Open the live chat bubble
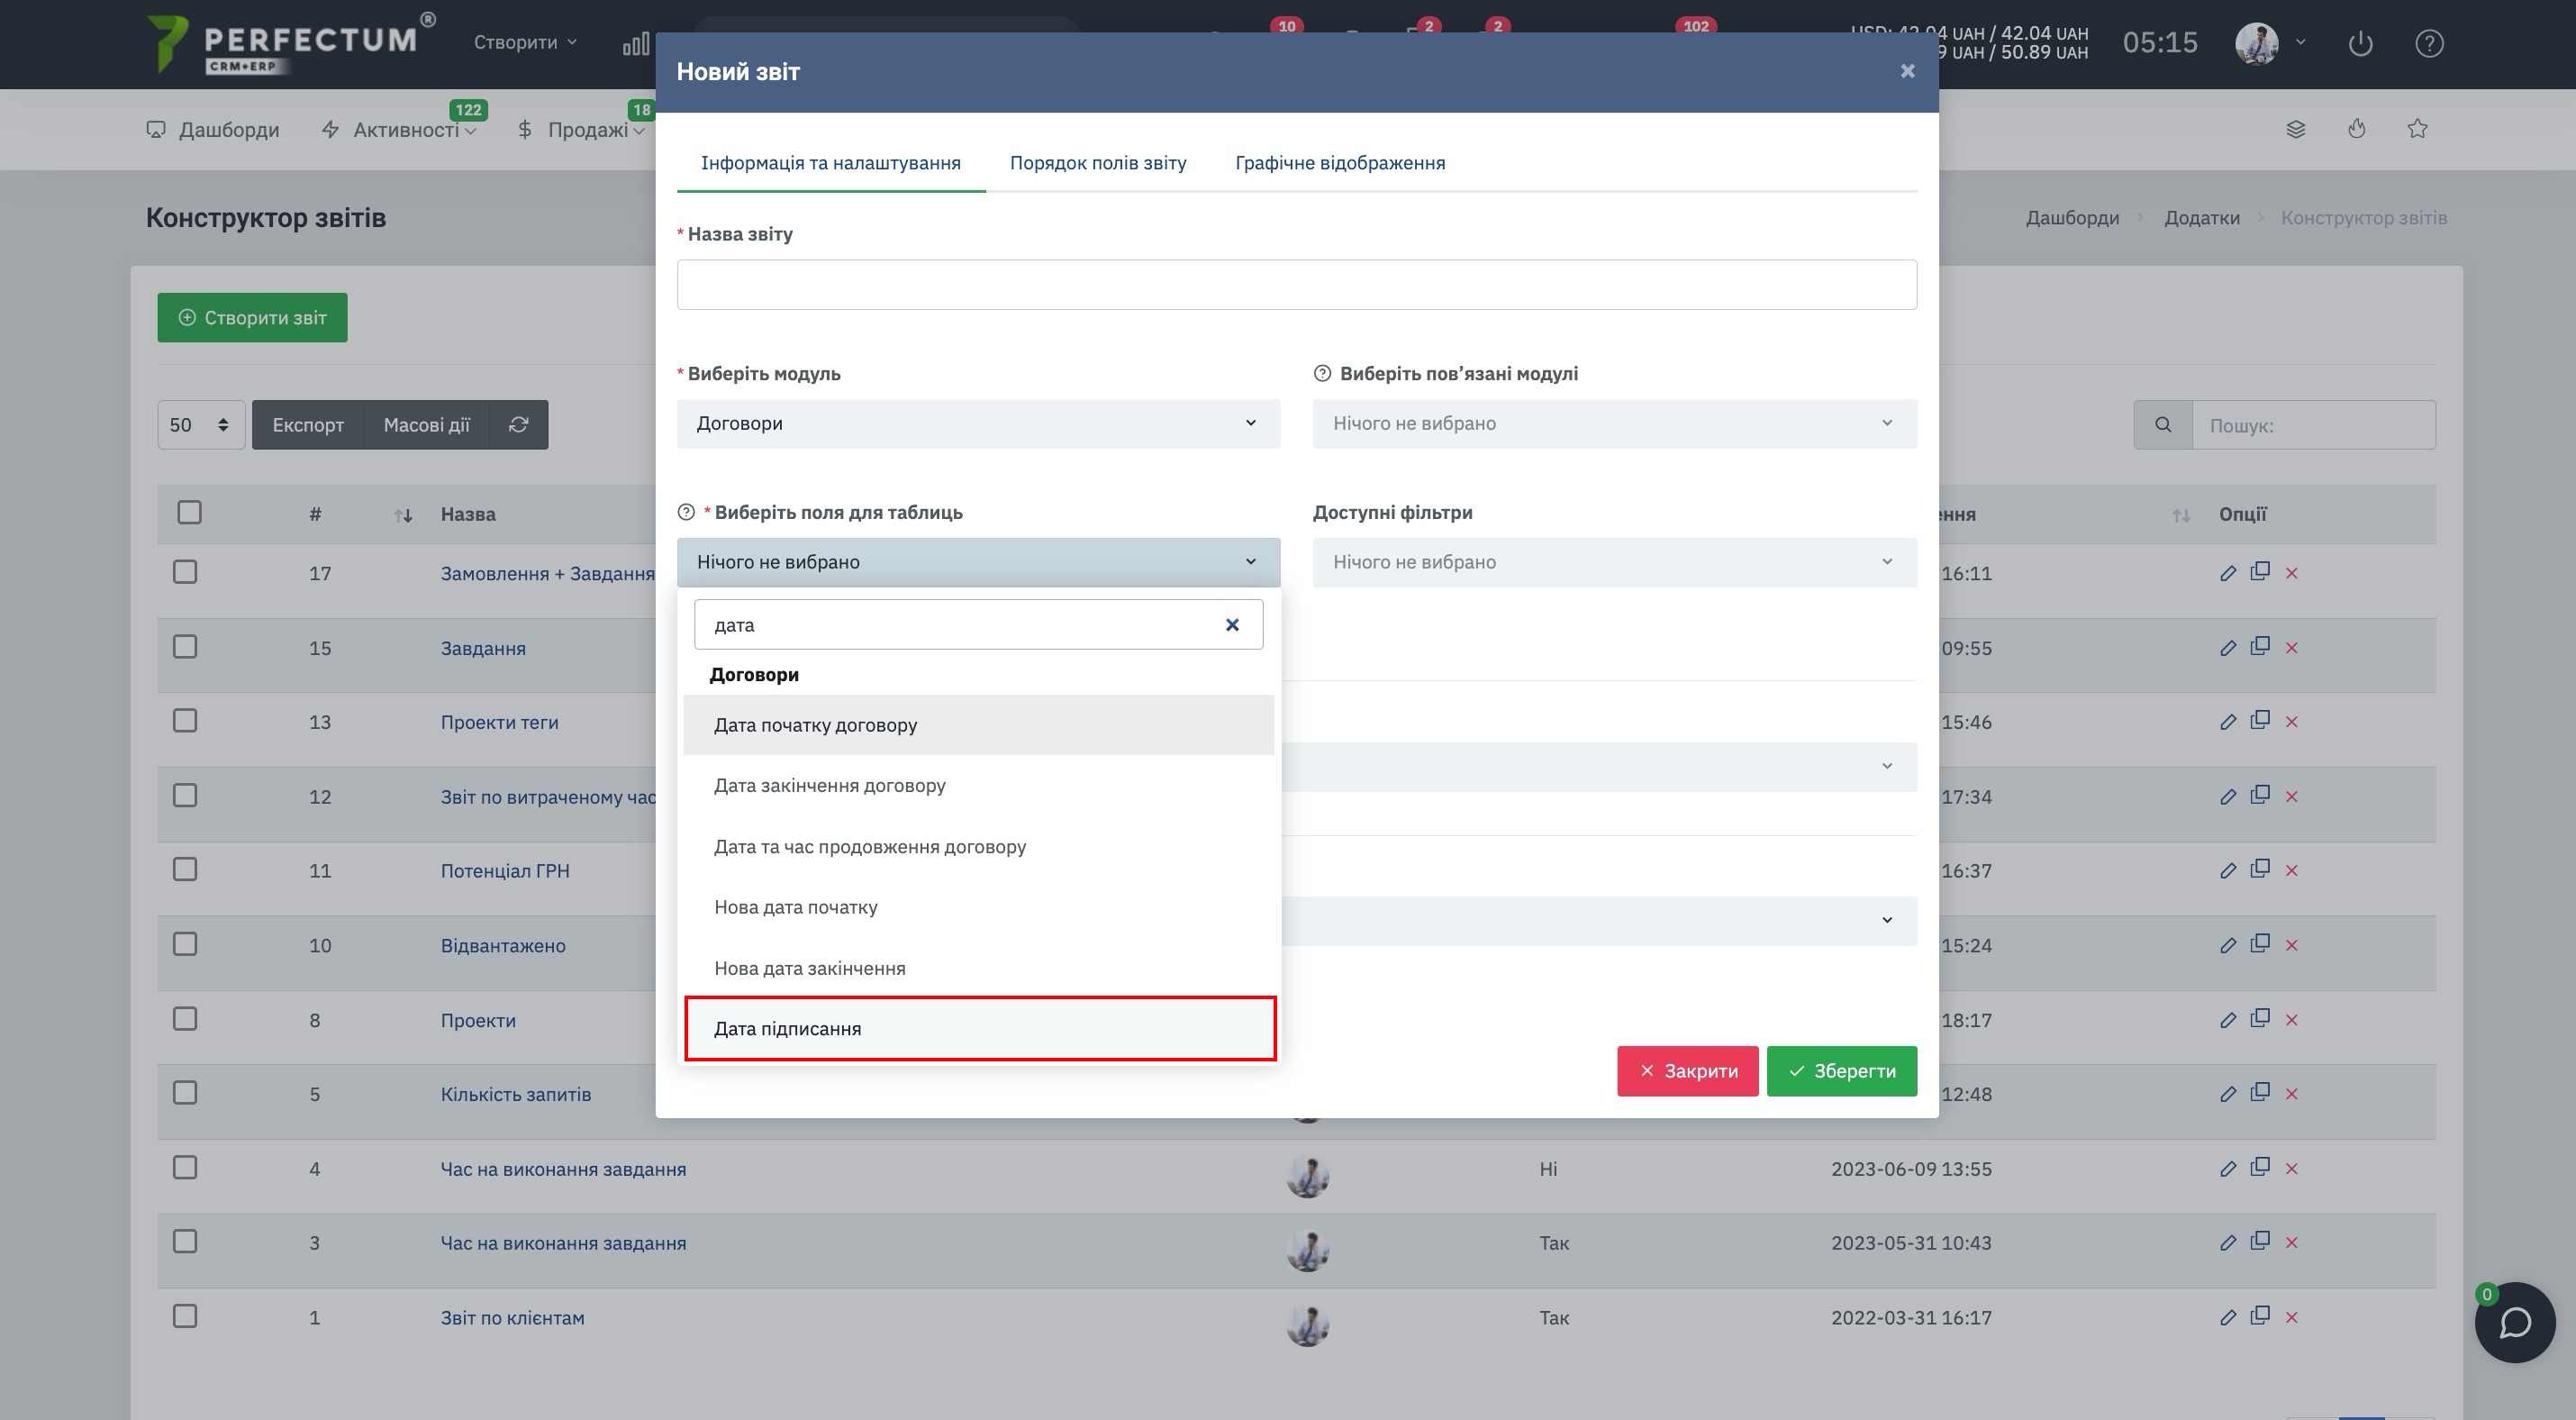Screen dimensions: 2576x1420 coord(2514,1322)
